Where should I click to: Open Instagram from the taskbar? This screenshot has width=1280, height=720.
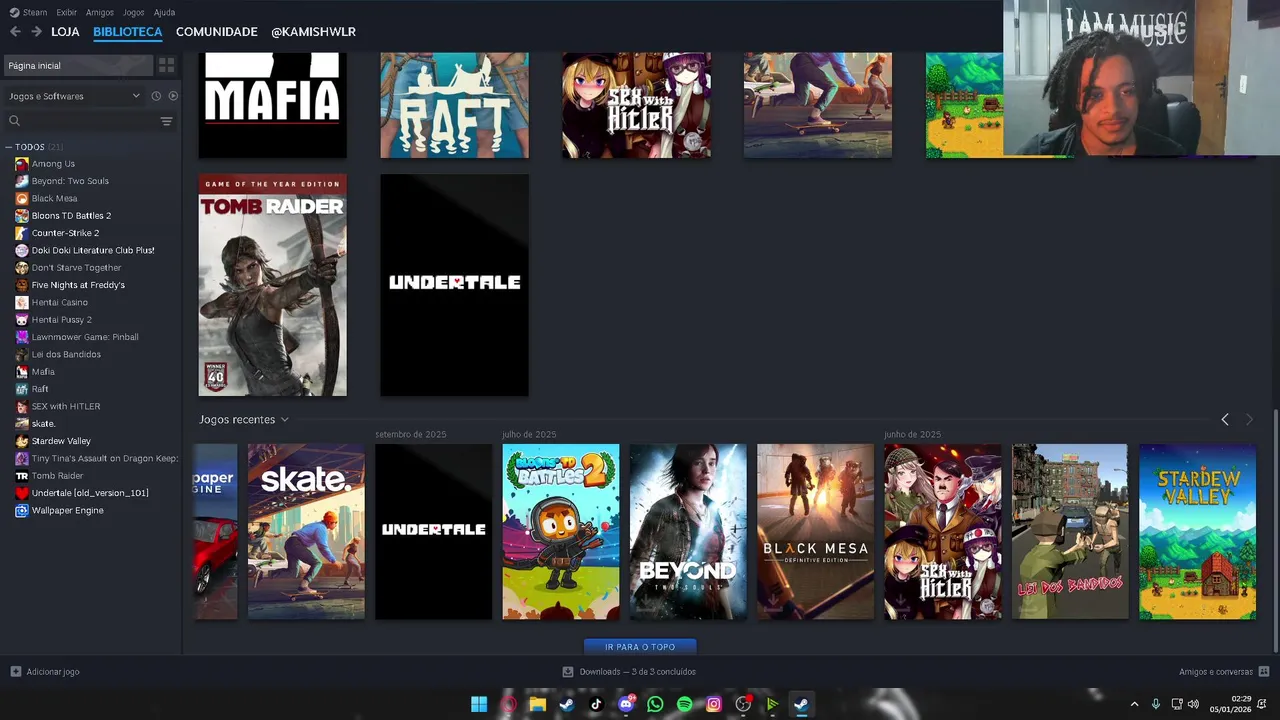tap(714, 704)
